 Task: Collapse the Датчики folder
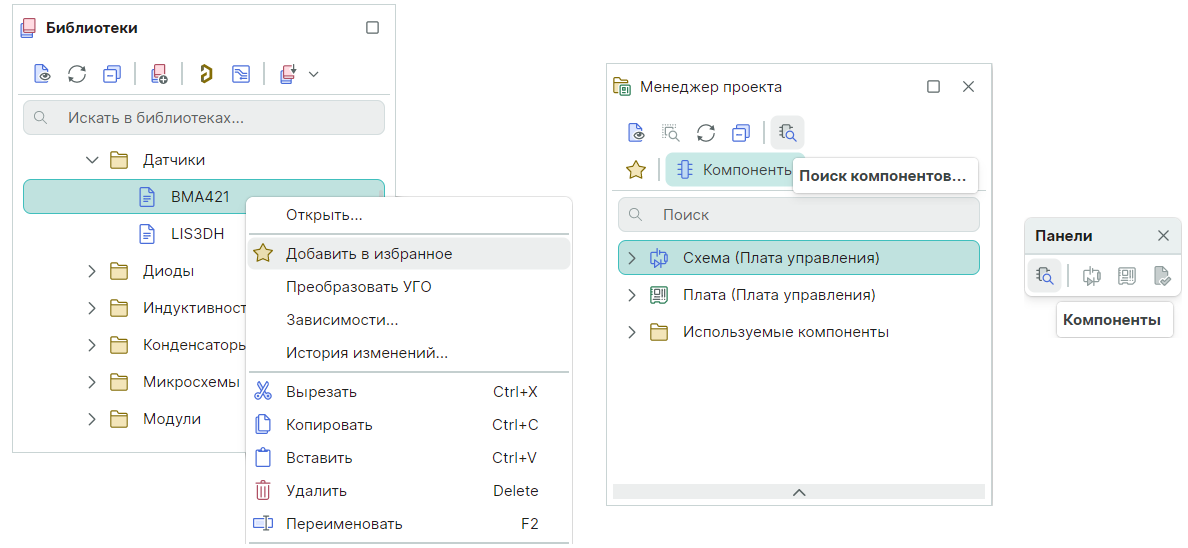click(92, 159)
